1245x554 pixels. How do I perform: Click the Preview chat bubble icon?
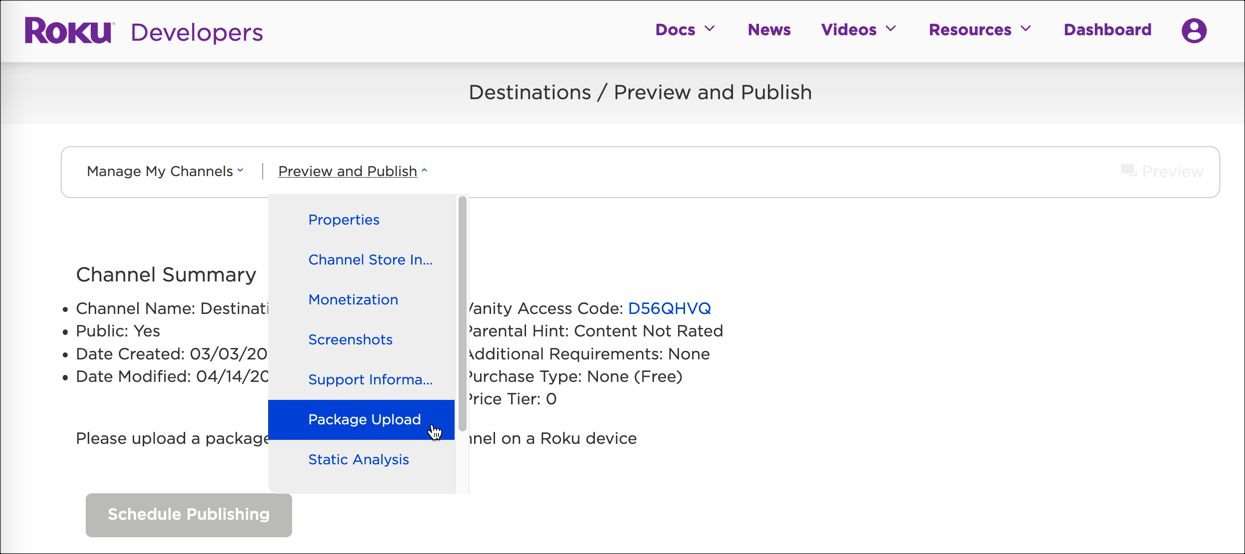(1128, 171)
